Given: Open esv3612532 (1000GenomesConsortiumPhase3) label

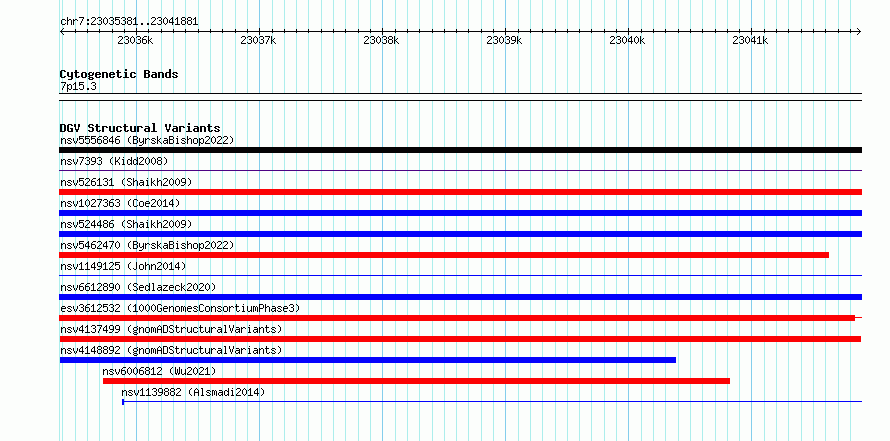Looking at the screenshot, I should [180, 308].
